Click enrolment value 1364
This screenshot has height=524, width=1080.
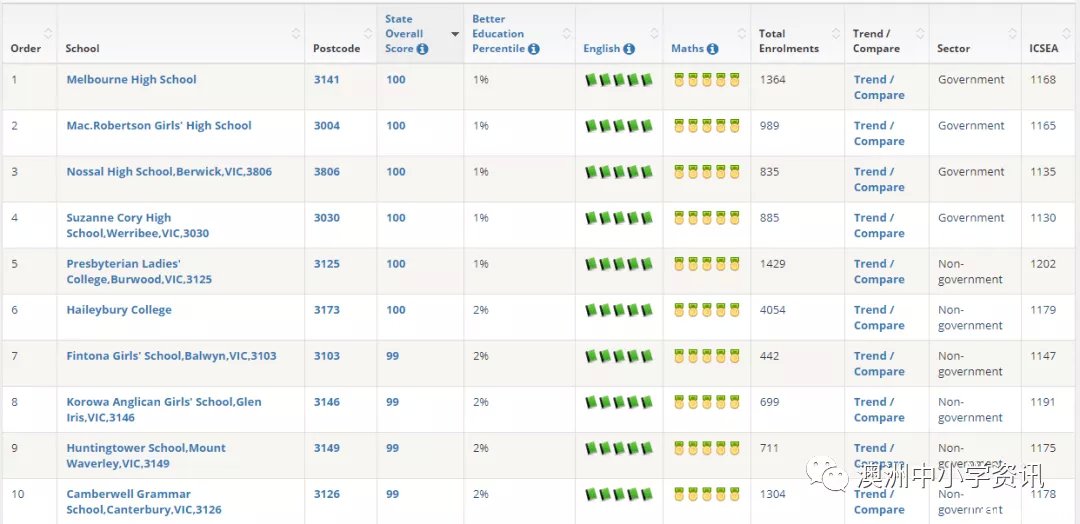click(x=773, y=80)
